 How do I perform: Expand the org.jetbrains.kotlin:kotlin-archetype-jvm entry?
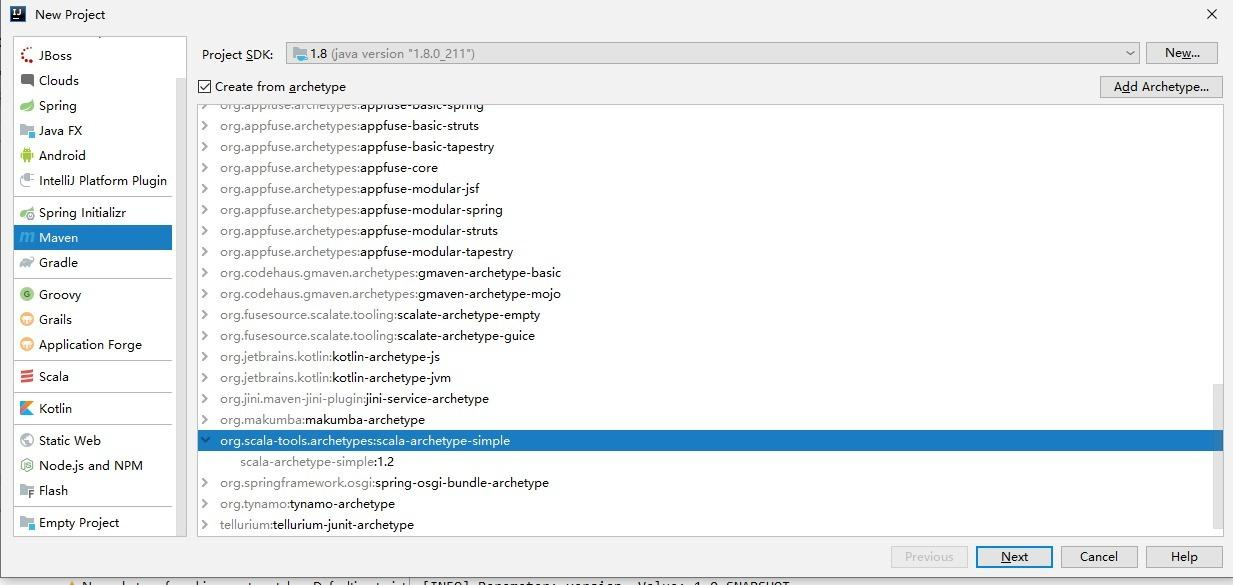(x=205, y=377)
